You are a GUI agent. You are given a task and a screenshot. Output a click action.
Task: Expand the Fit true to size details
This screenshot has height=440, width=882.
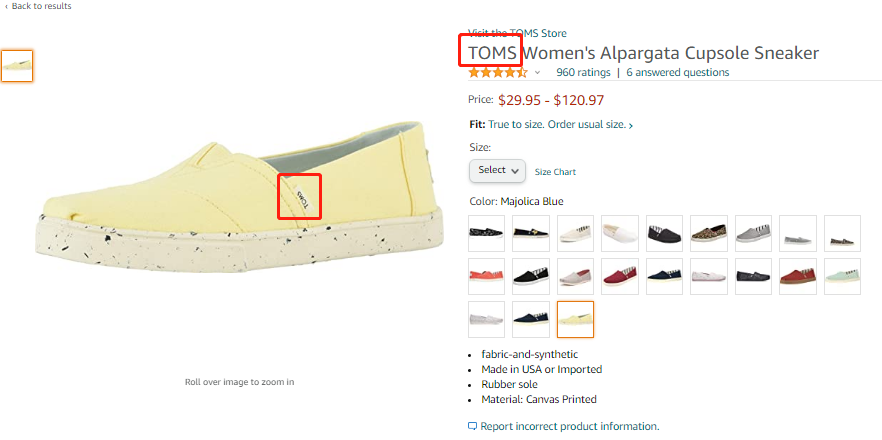click(630, 125)
